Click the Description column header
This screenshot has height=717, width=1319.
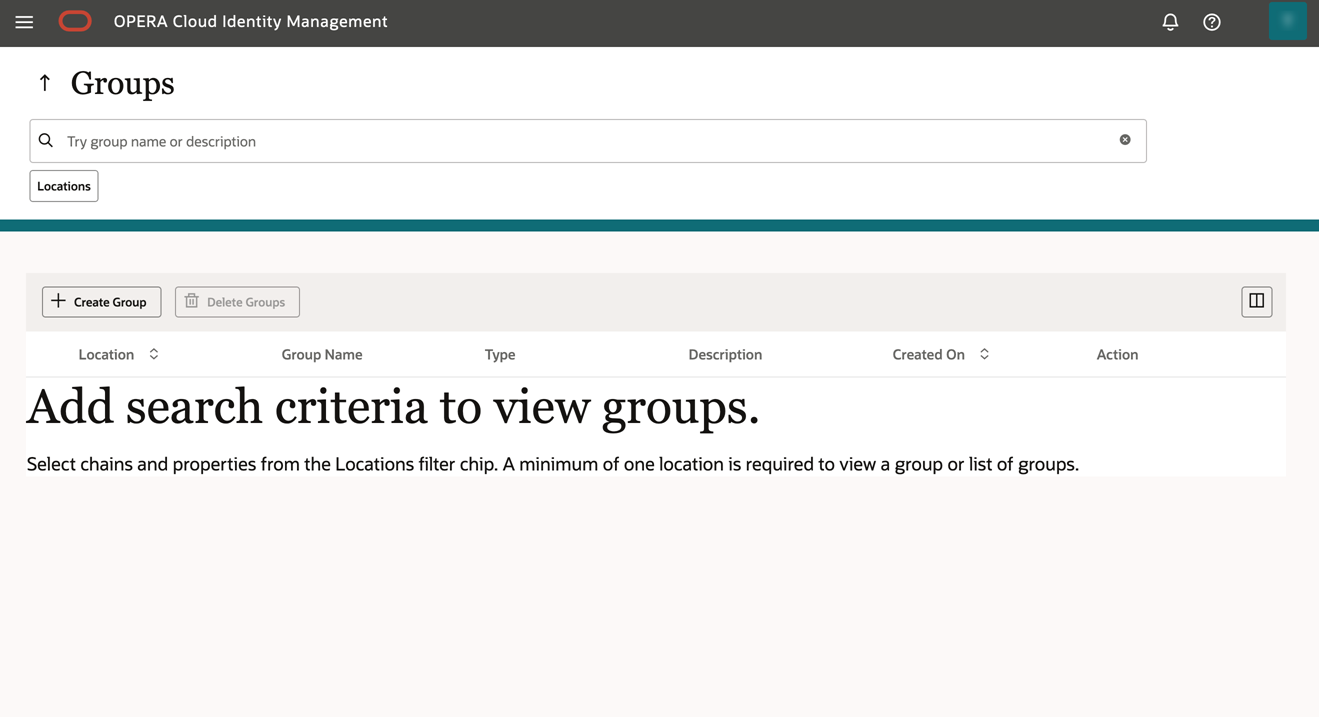coord(725,355)
